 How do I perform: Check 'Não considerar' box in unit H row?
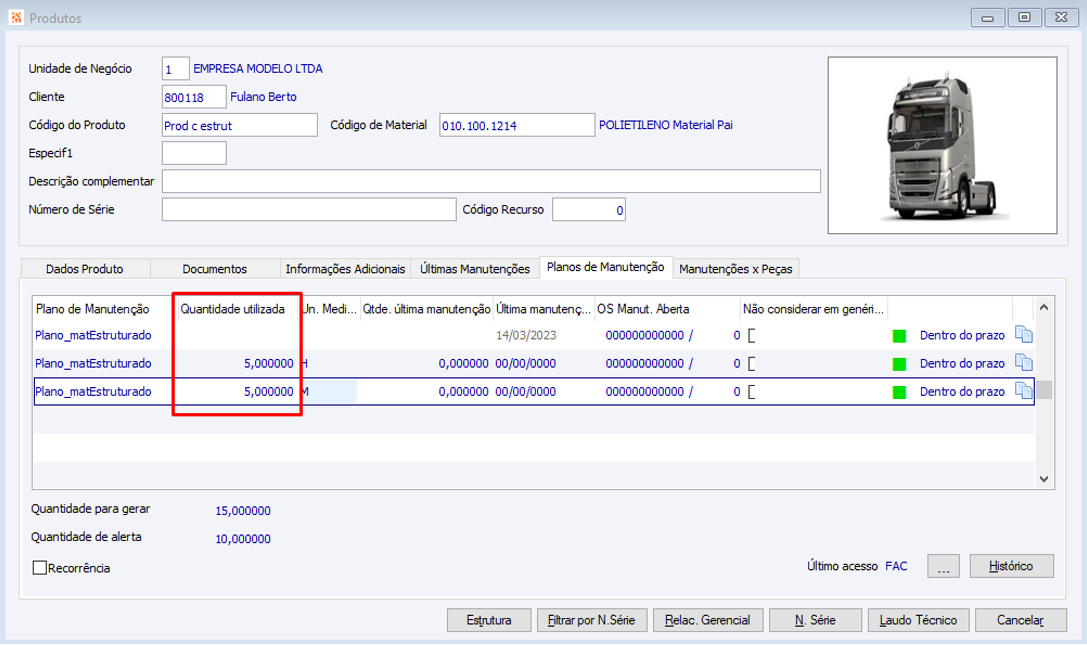(751, 363)
